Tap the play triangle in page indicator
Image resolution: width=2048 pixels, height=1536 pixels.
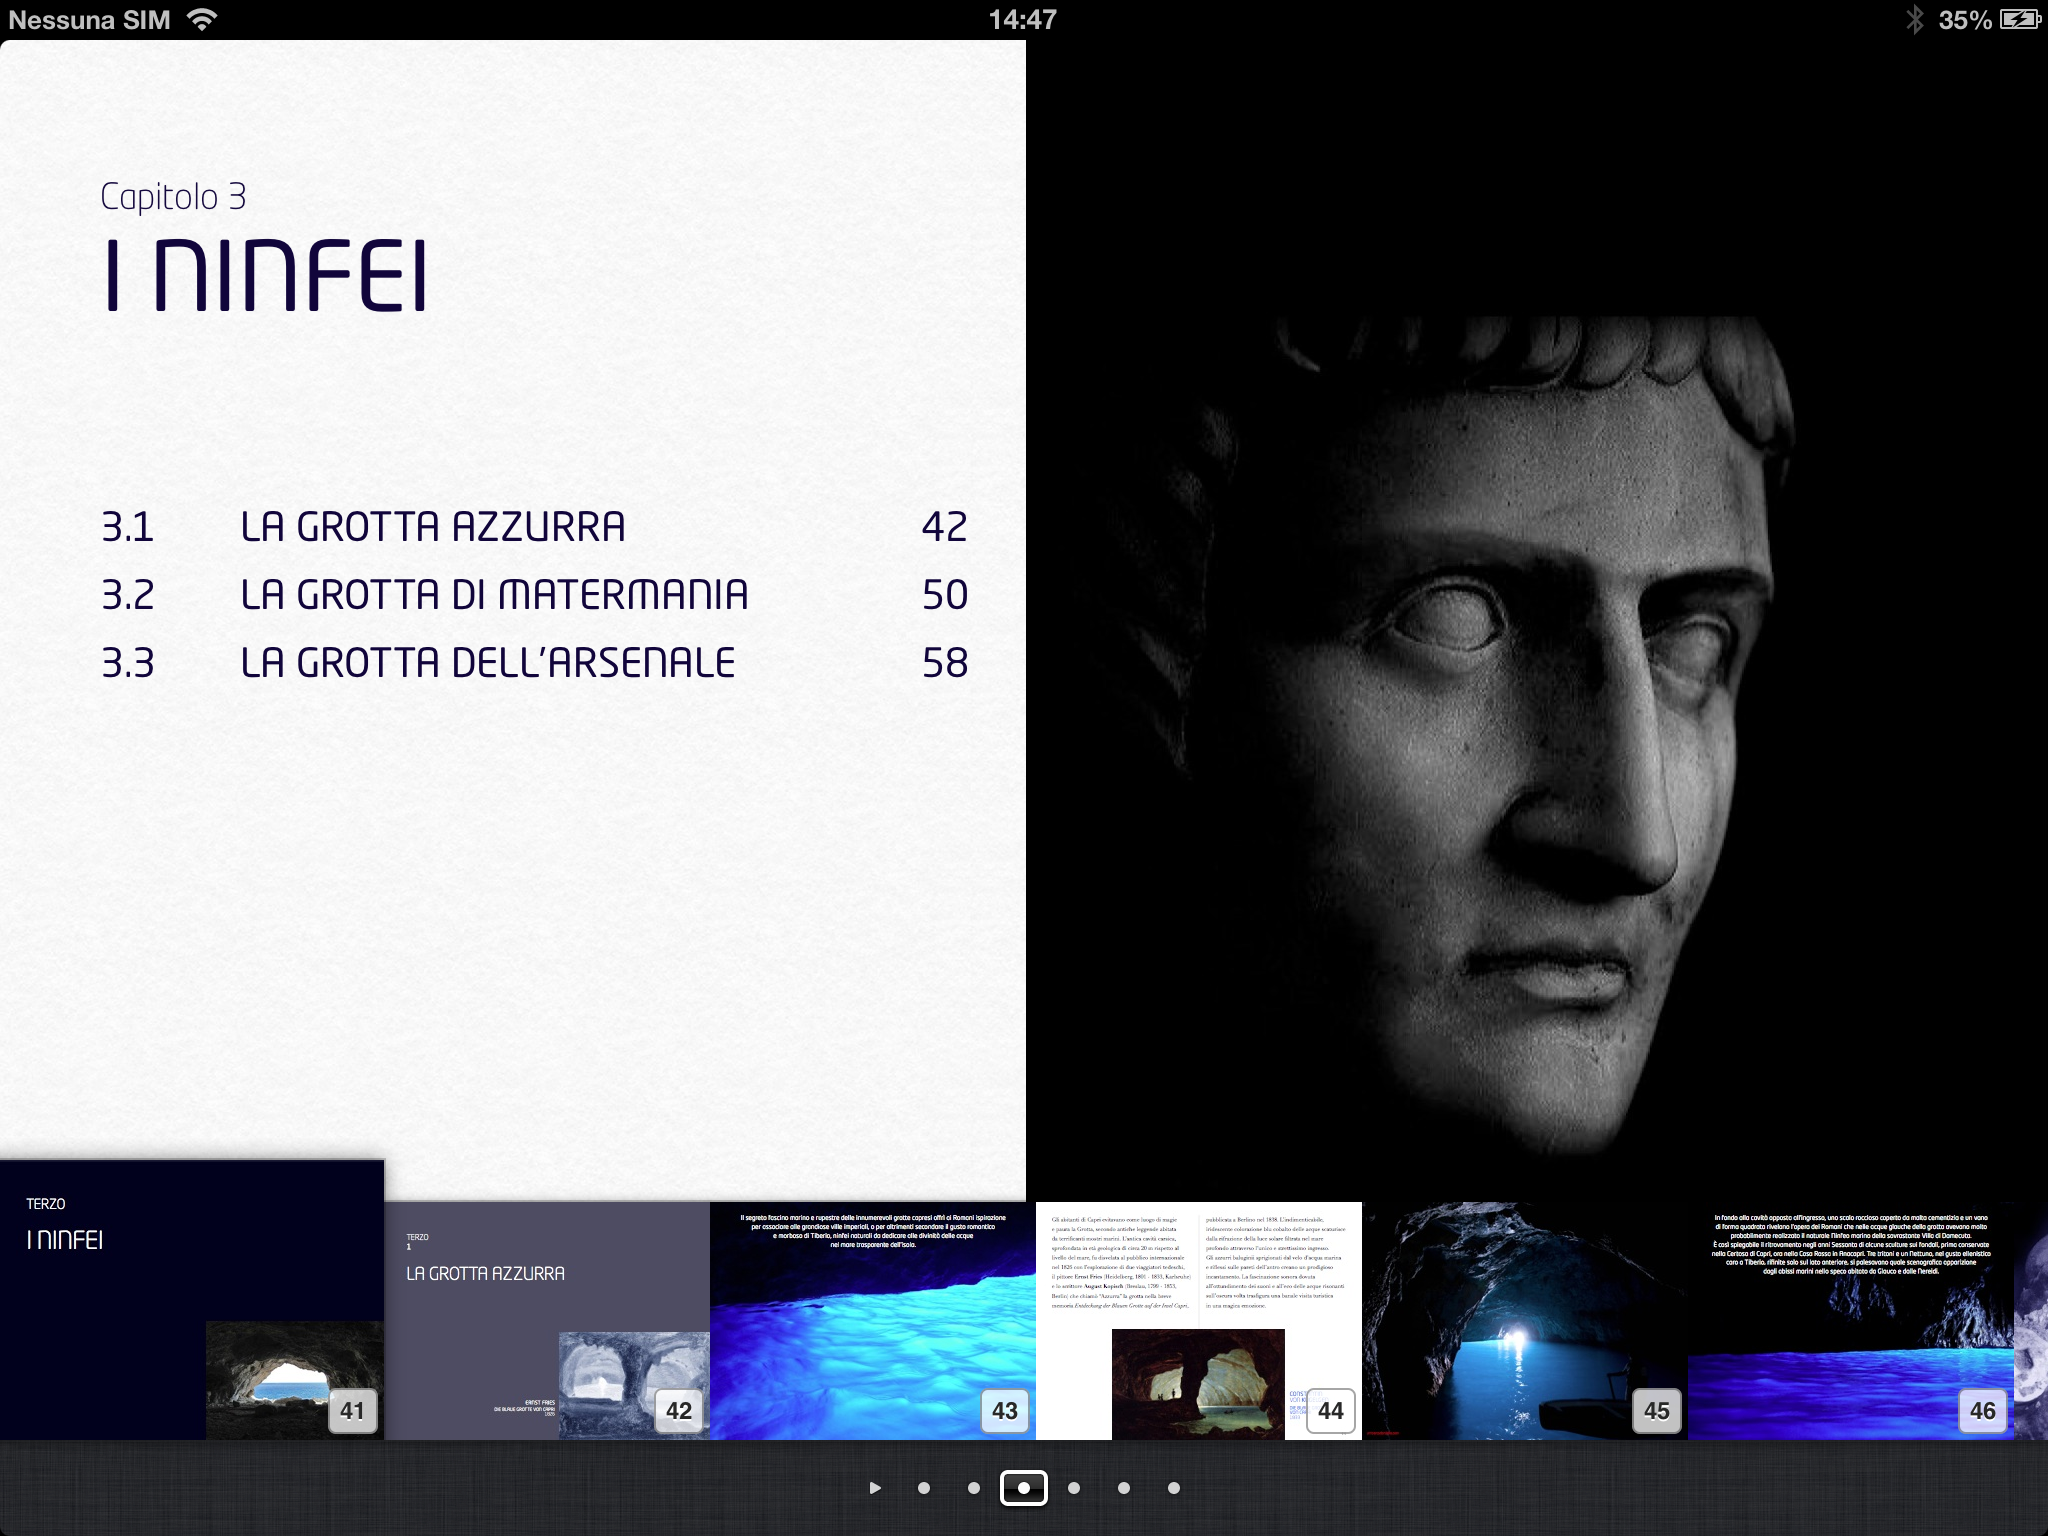[x=875, y=1488]
